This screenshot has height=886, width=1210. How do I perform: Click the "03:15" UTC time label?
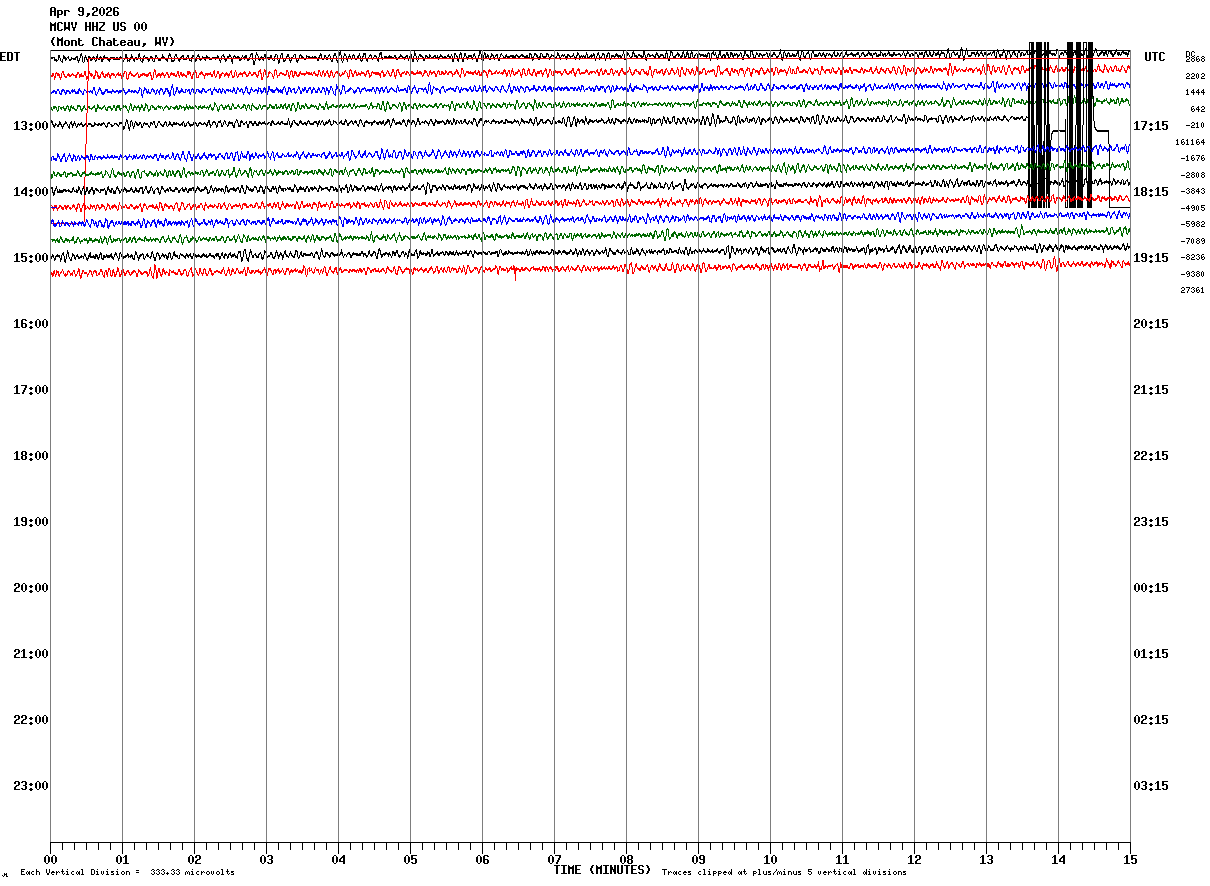tap(1151, 786)
